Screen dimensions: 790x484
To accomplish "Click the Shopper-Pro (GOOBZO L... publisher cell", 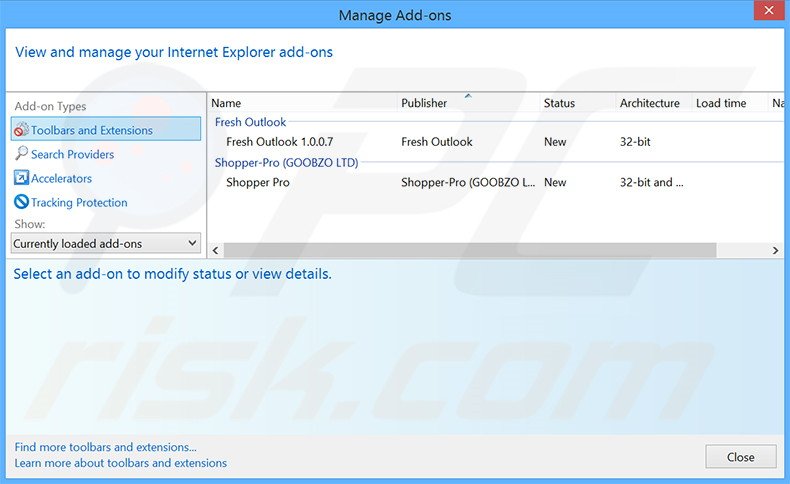I will pyautogui.click(x=468, y=182).
